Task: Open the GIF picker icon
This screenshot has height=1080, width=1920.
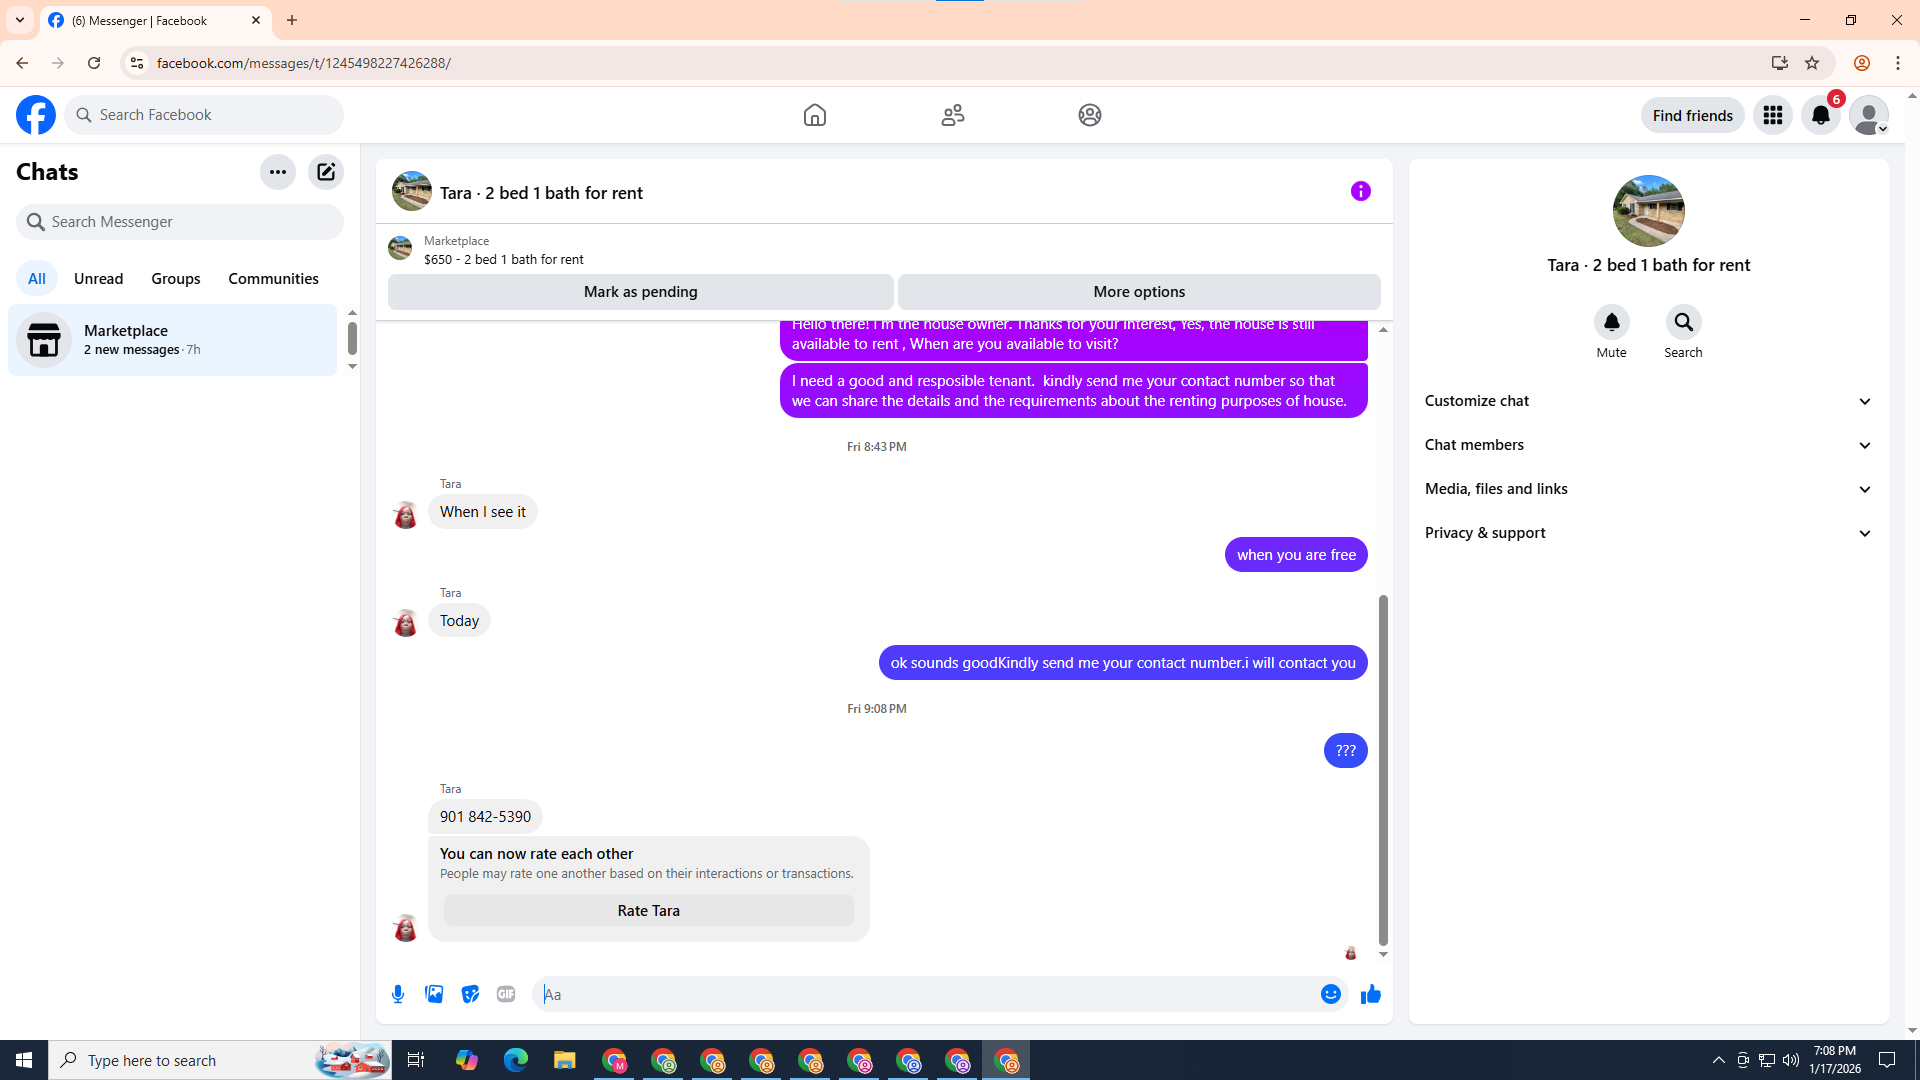Action: 506,994
